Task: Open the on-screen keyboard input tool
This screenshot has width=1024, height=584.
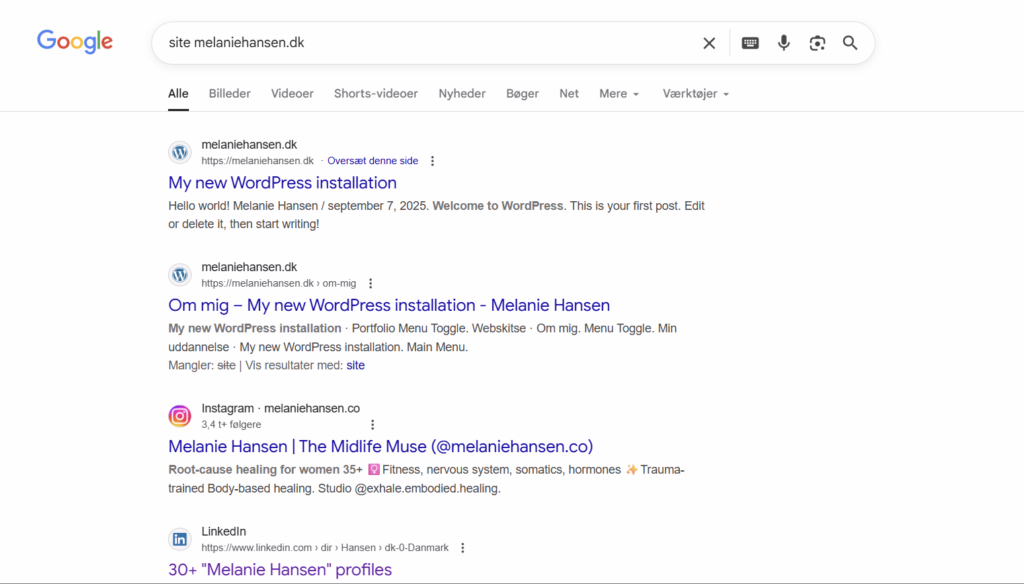Action: [750, 43]
